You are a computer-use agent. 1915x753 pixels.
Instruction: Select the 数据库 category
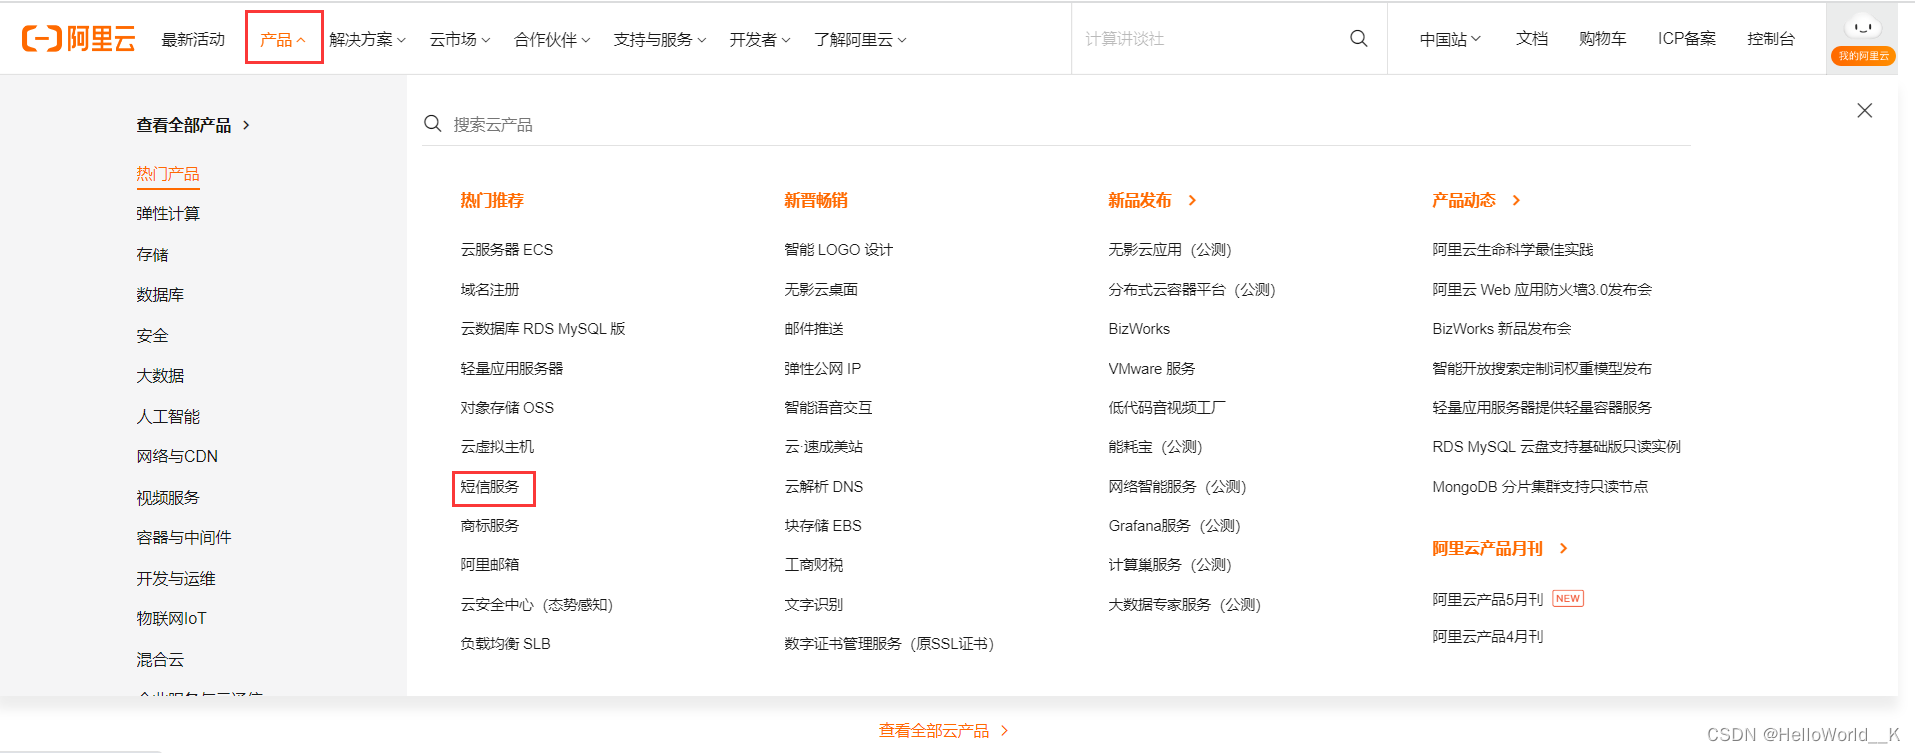160,295
